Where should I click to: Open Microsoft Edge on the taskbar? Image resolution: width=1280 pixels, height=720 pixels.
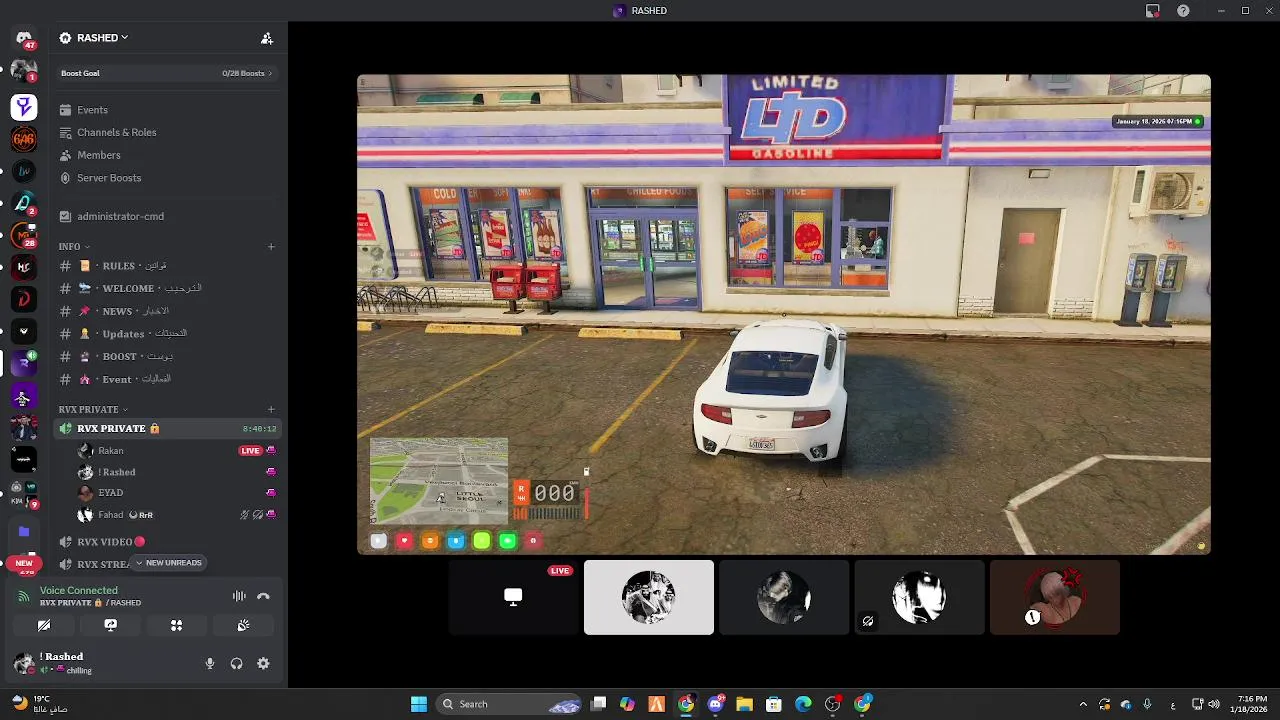(x=803, y=704)
